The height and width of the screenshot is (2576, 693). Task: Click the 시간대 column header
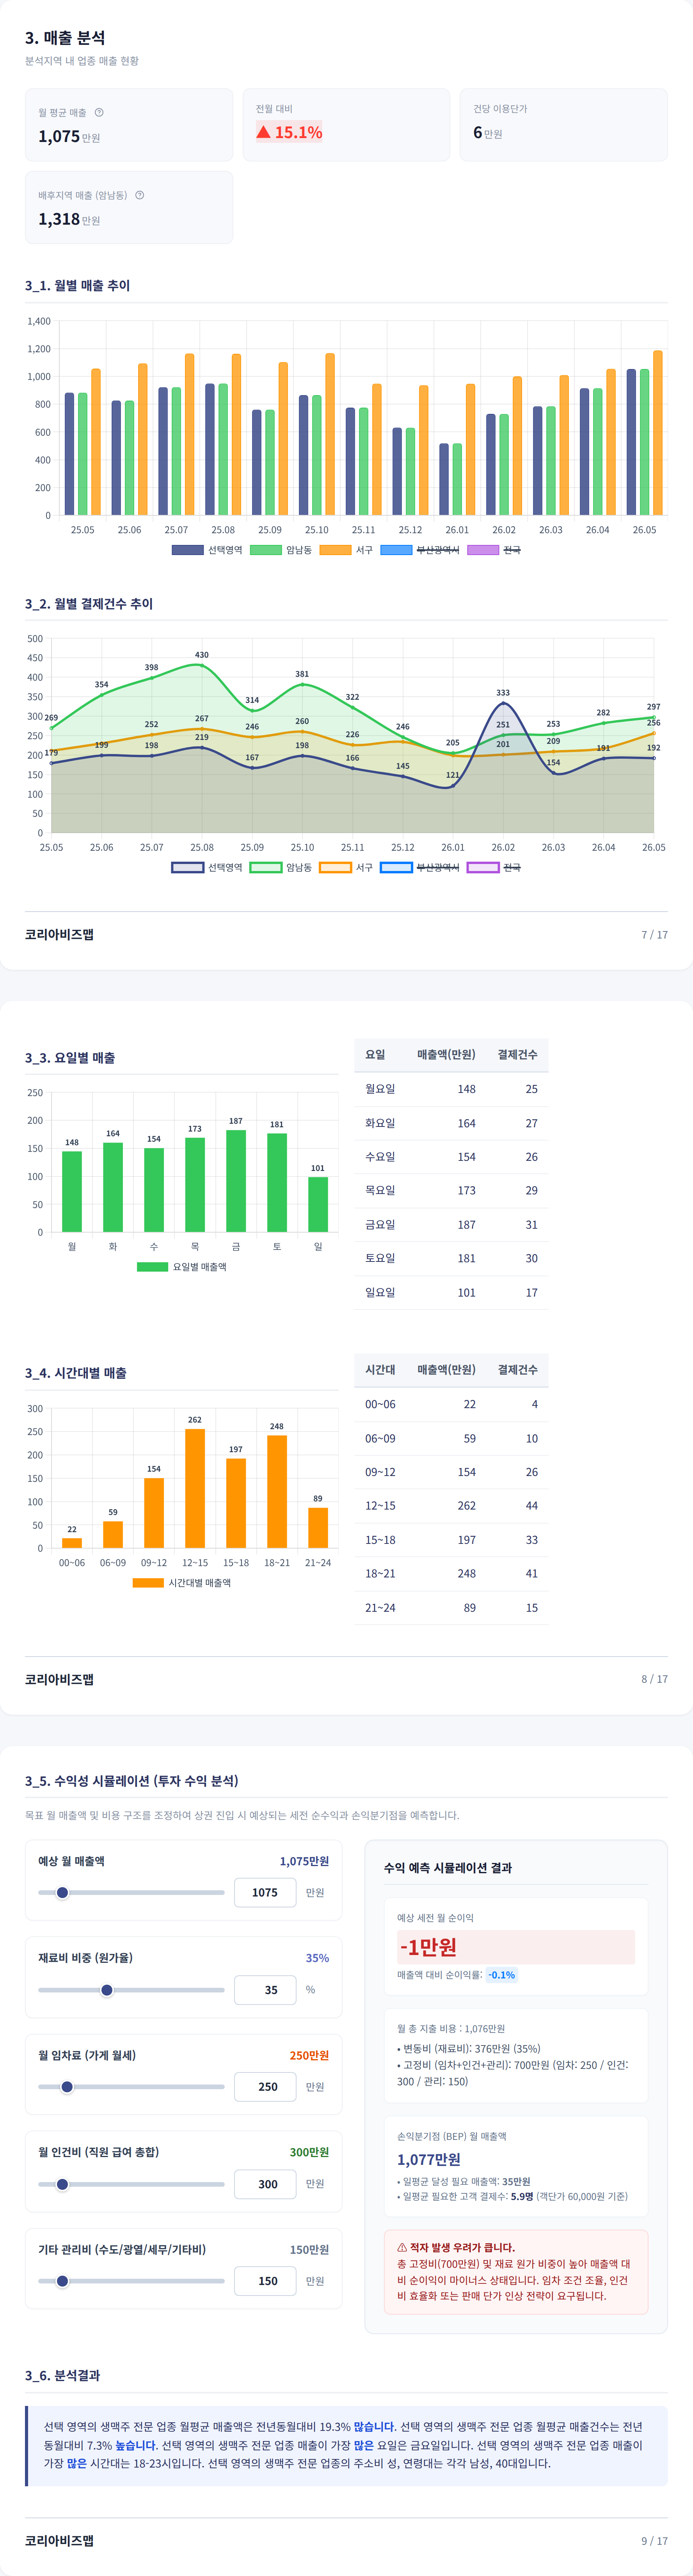point(380,1369)
